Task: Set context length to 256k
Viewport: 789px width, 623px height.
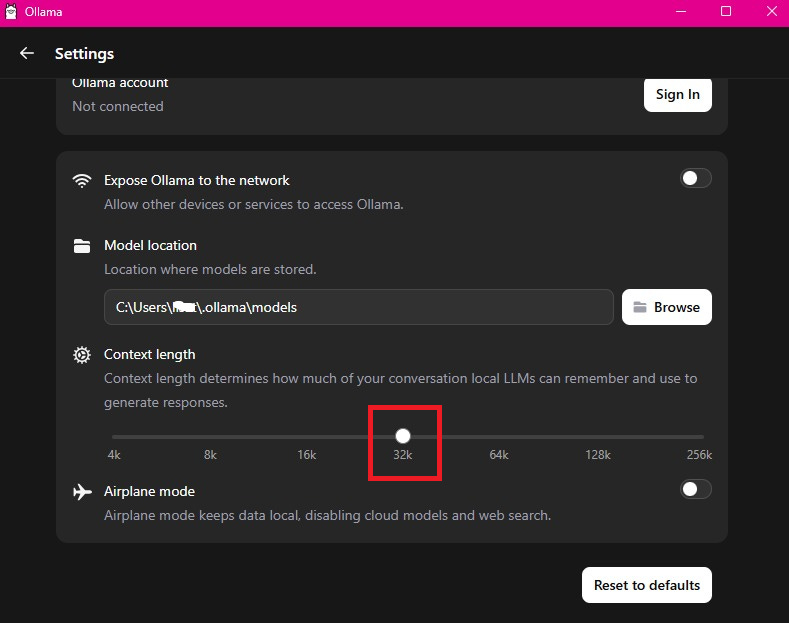Action: 699,455
